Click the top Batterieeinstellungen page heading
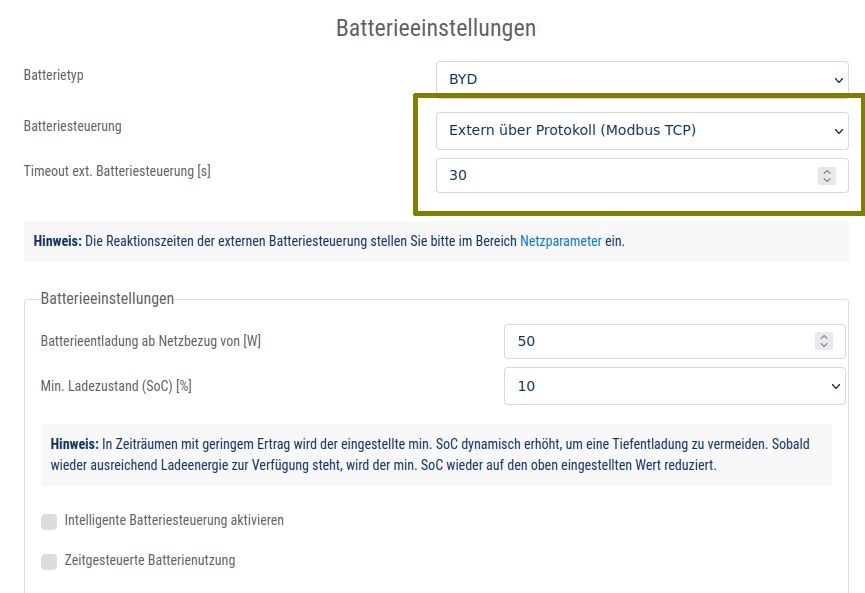This screenshot has width=865, height=593. (435, 28)
